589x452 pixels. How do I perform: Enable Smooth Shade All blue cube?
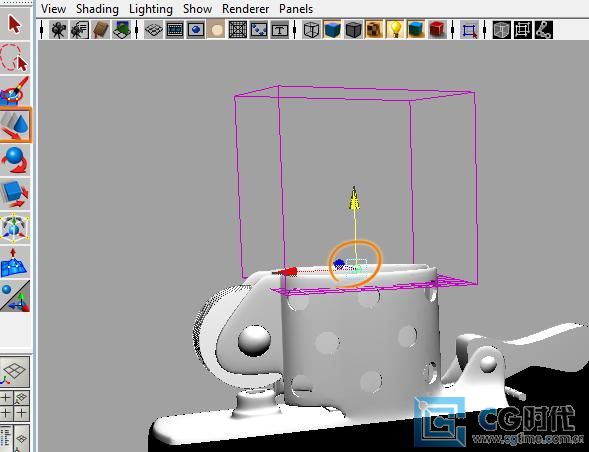[332, 30]
